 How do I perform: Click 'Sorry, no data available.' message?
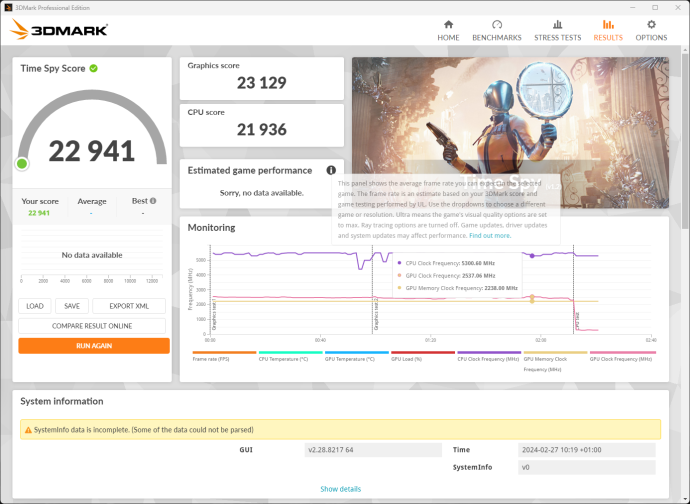pyautogui.click(x=261, y=193)
